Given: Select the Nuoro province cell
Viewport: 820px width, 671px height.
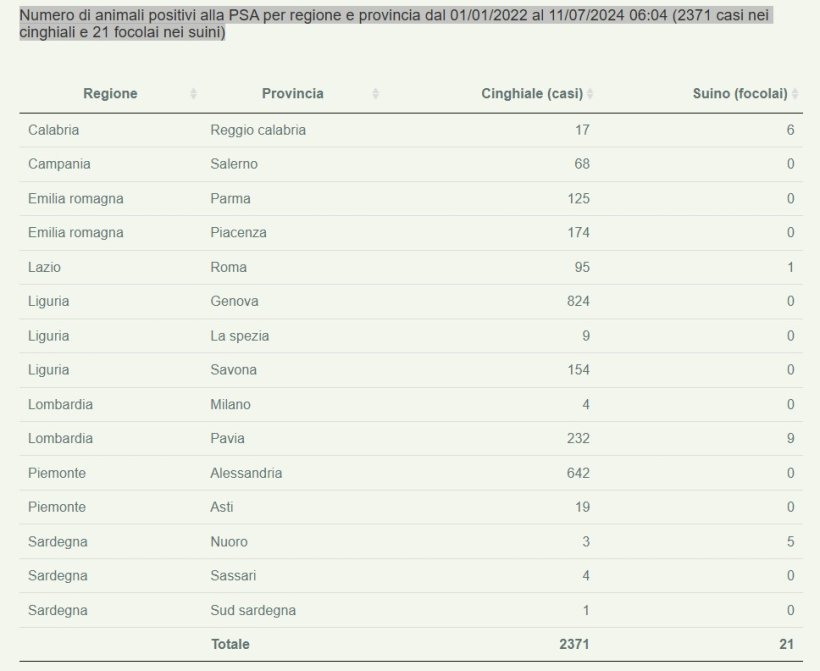Looking at the screenshot, I should [x=229, y=542].
